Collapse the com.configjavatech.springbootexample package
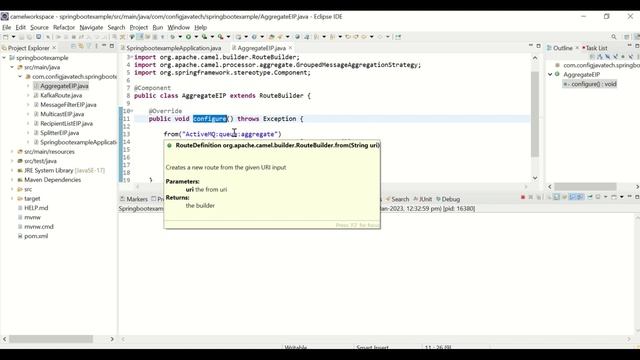 (x=20, y=77)
